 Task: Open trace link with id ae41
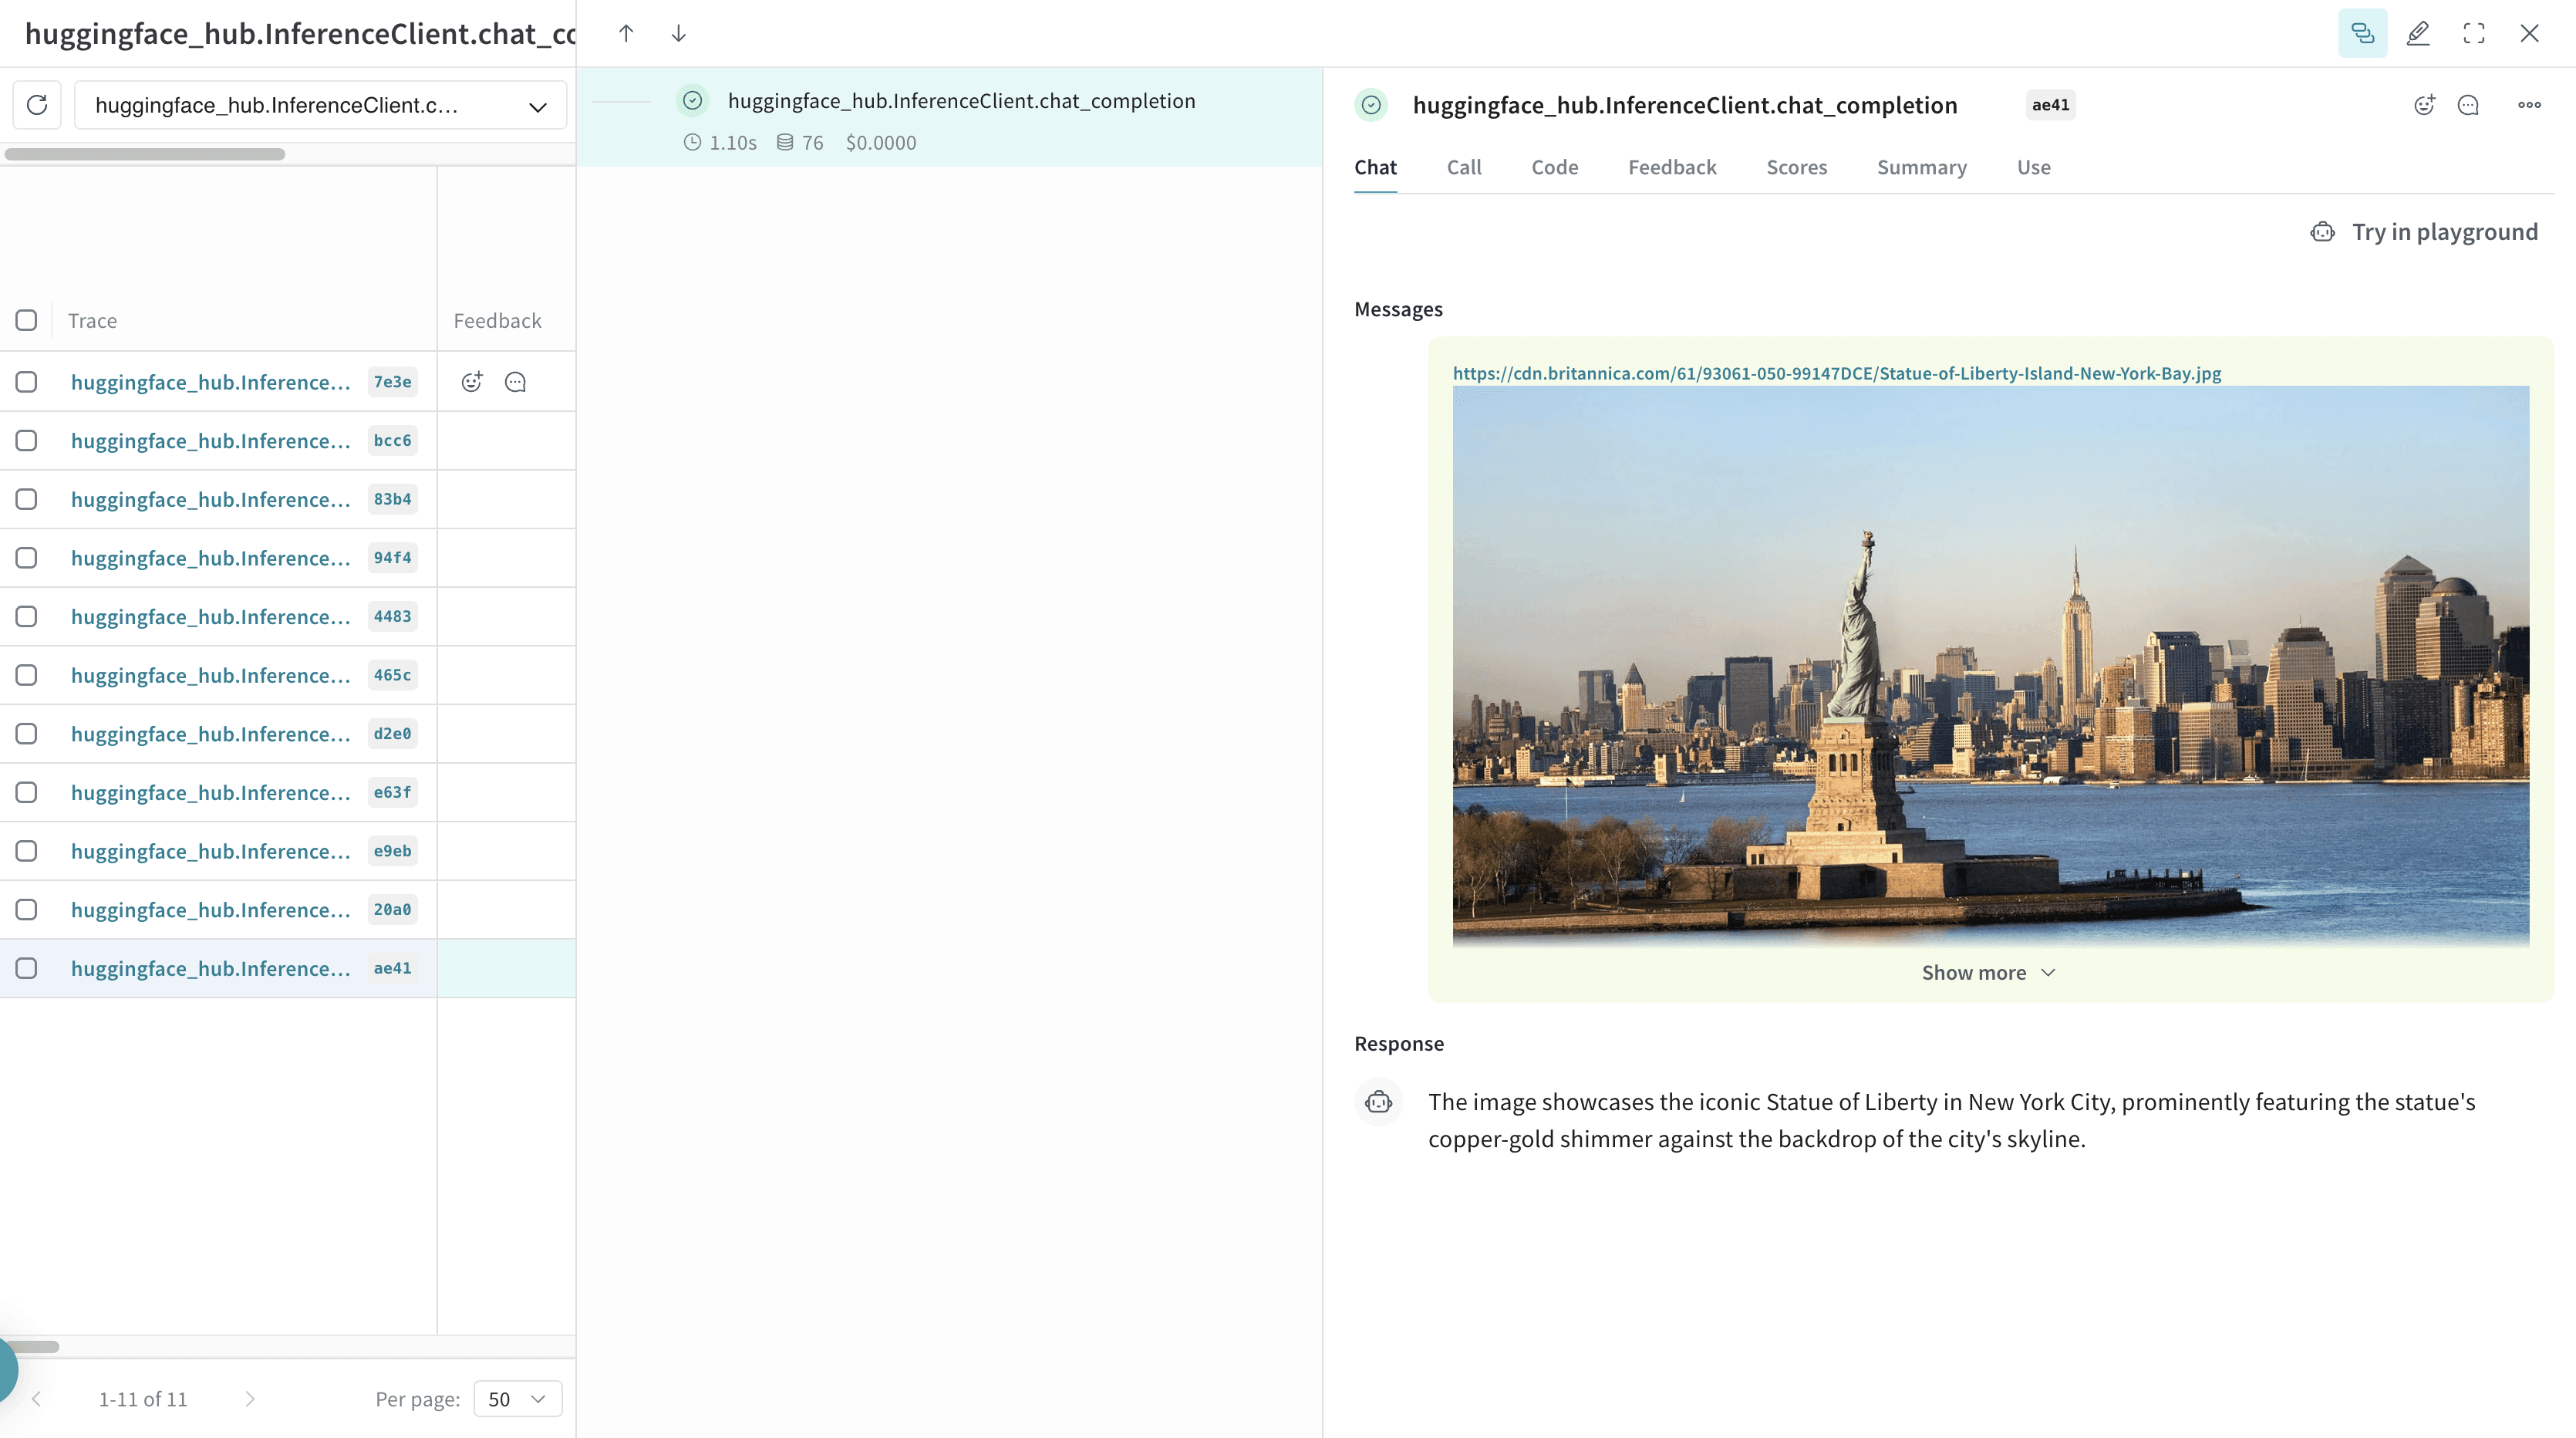pyautogui.click(x=210, y=969)
